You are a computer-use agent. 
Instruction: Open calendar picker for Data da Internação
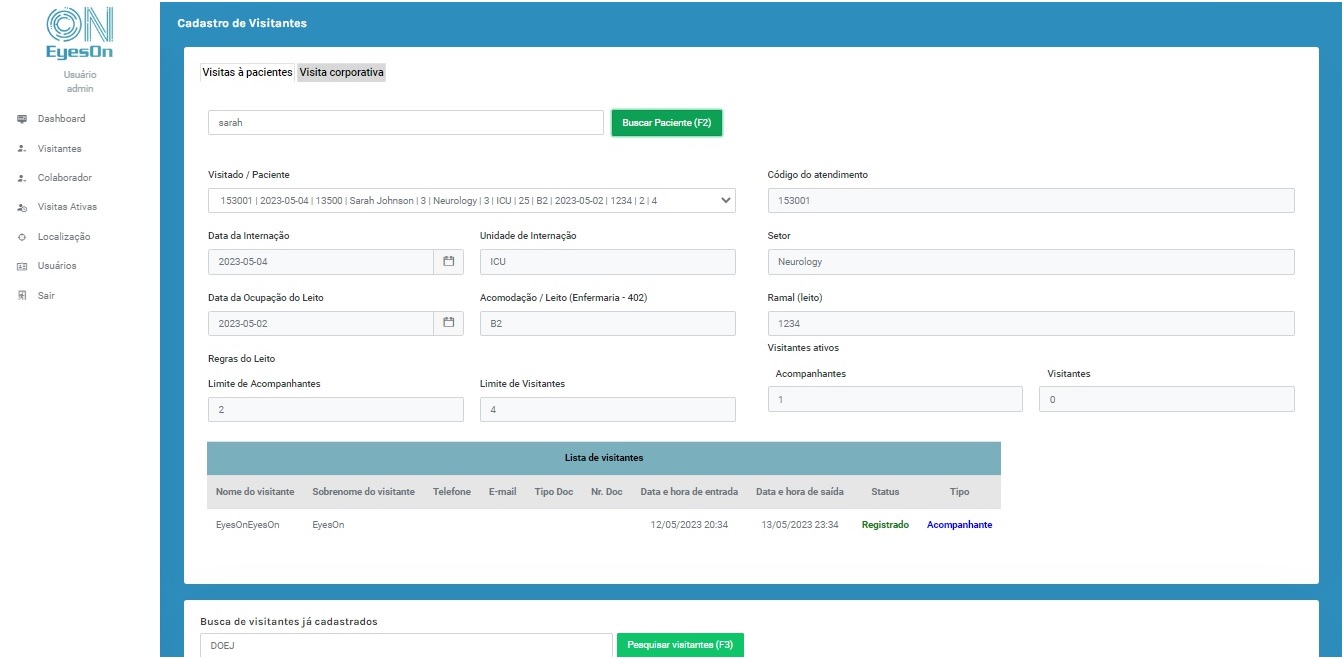[x=449, y=262]
